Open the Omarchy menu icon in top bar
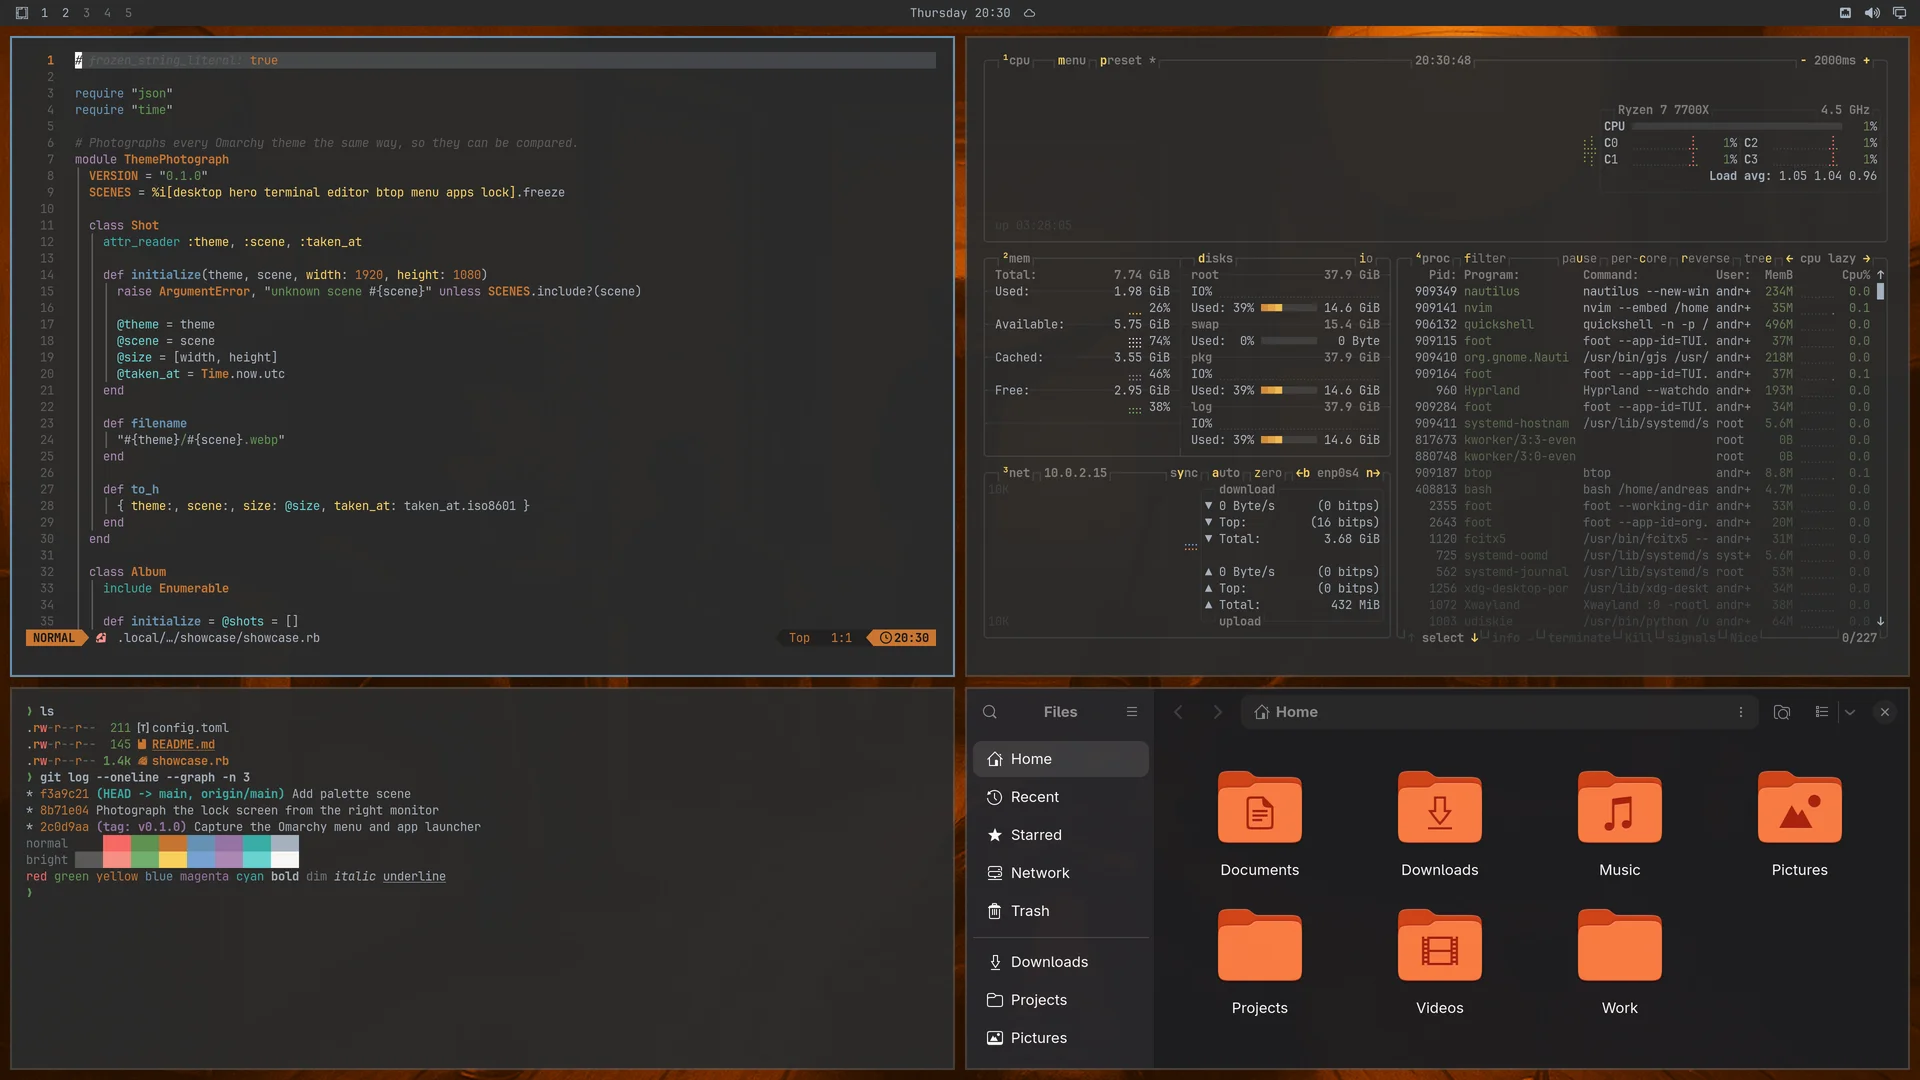1920x1080 pixels. click(x=22, y=13)
